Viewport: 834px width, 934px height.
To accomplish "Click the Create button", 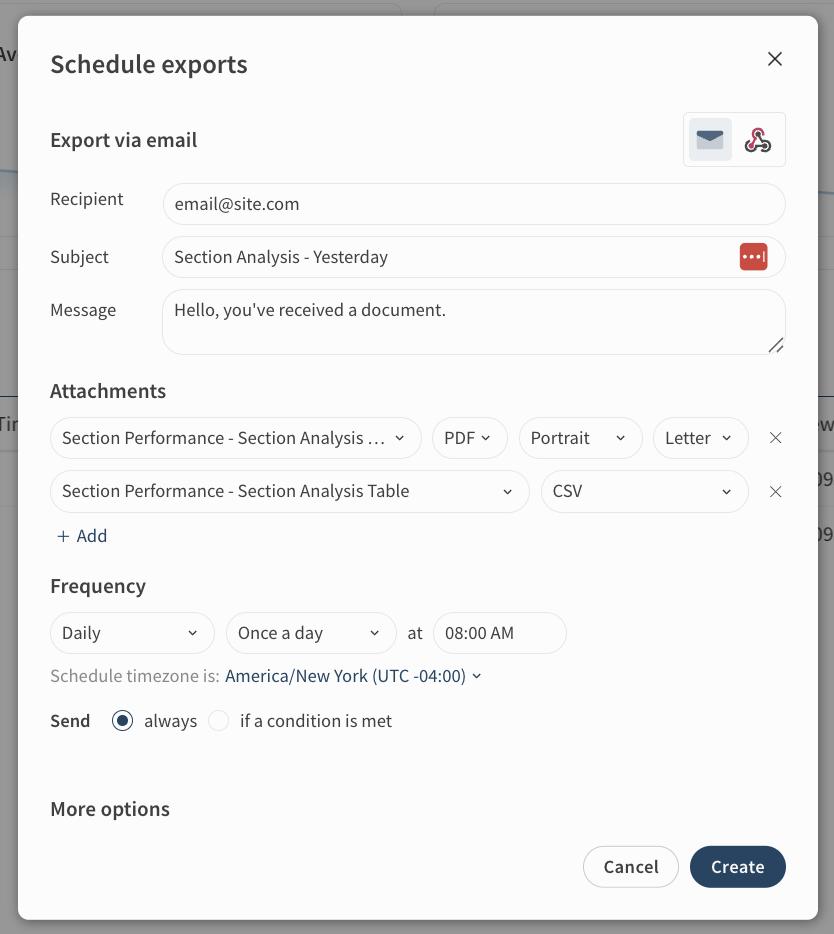I will 737,867.
